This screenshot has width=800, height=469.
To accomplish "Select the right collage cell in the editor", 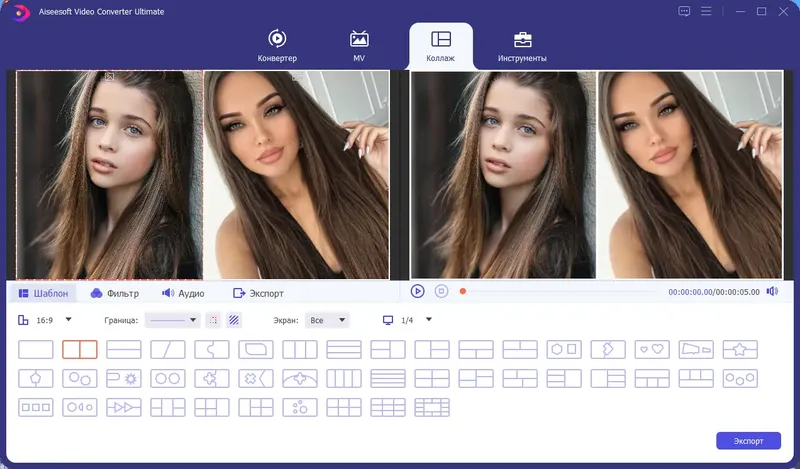I will tap(296, 175).
